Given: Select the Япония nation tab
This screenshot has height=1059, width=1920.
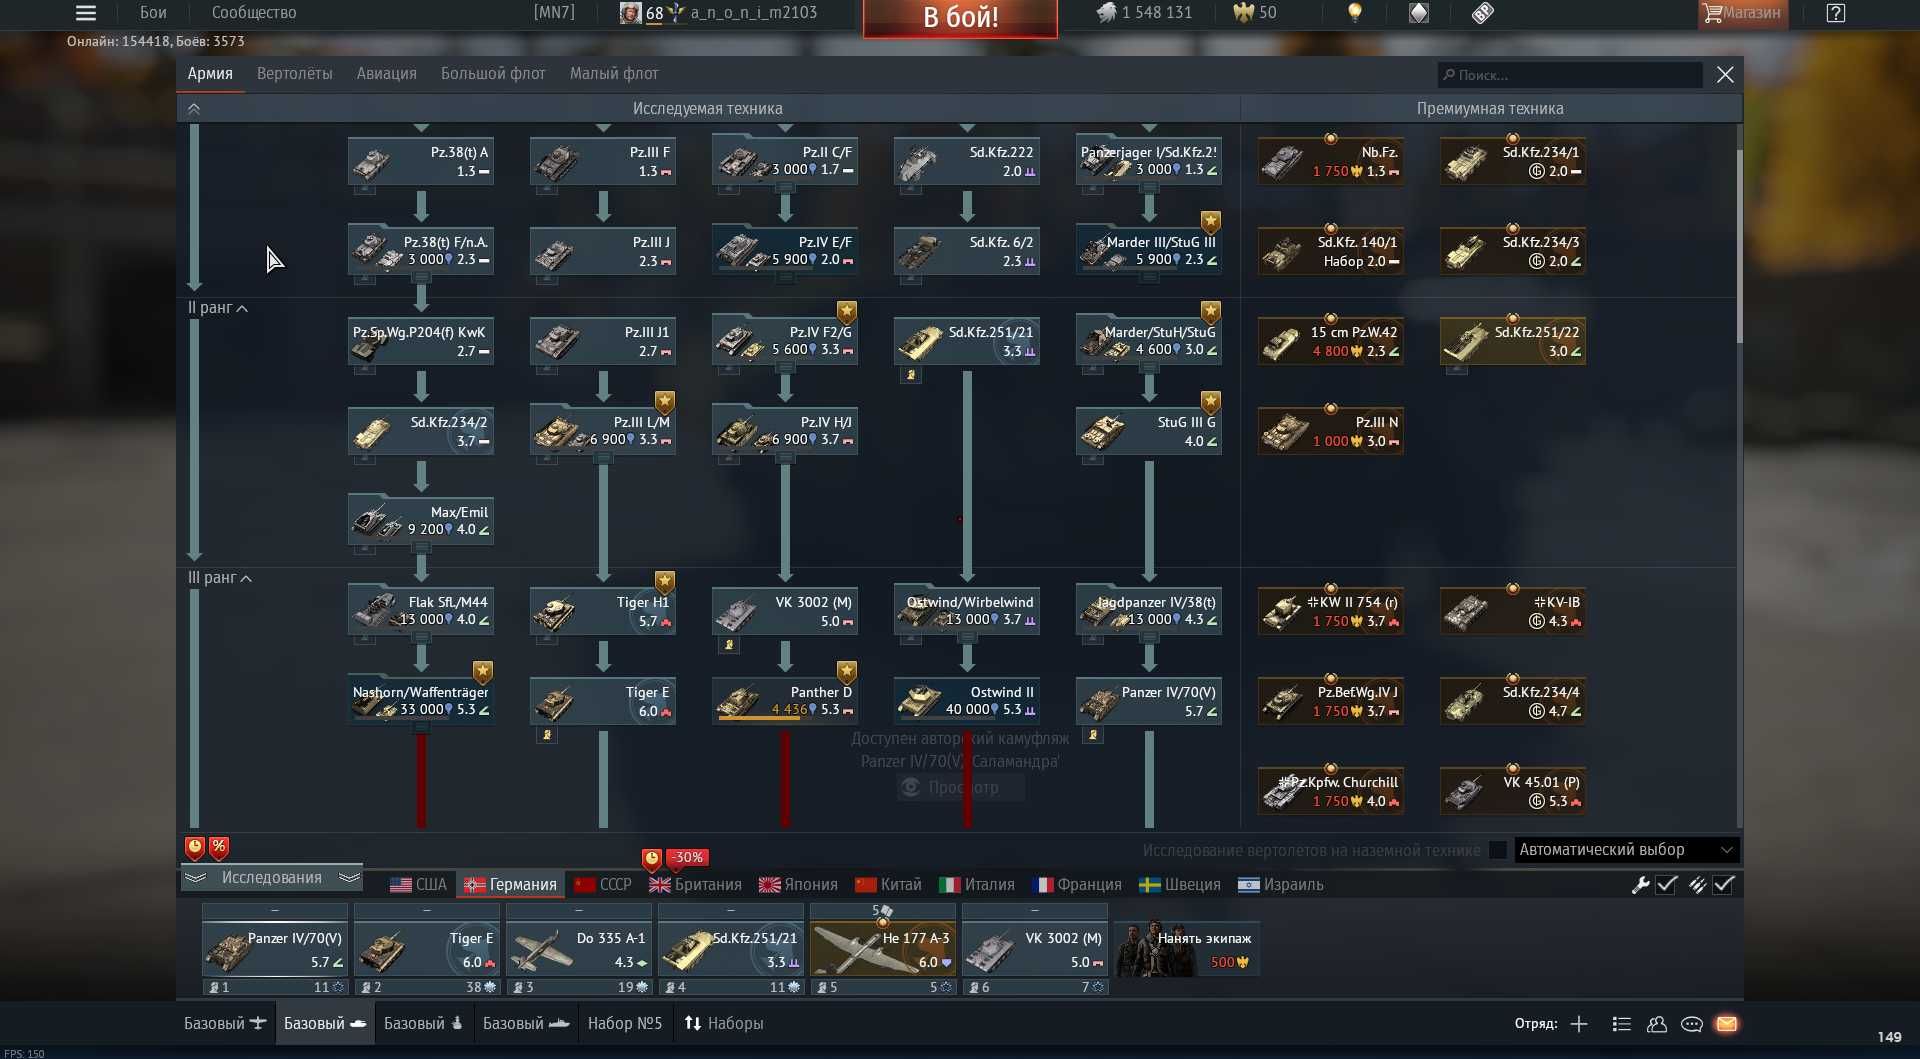Looking at the screenshot, I should (798, 885).
